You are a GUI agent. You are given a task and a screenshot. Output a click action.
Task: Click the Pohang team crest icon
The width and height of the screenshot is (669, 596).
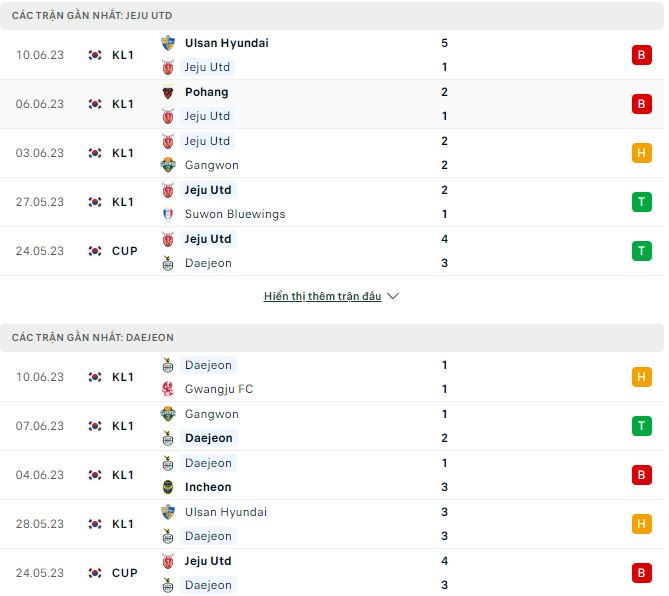click(168, 92)
